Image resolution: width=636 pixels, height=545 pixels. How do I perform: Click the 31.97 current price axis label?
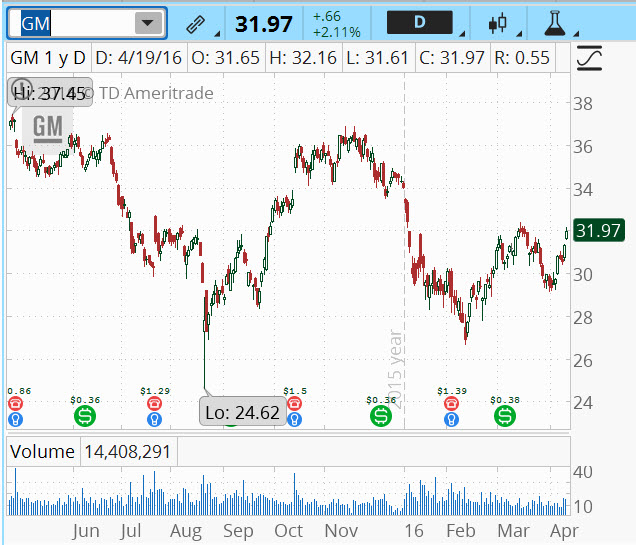[599, 230]
